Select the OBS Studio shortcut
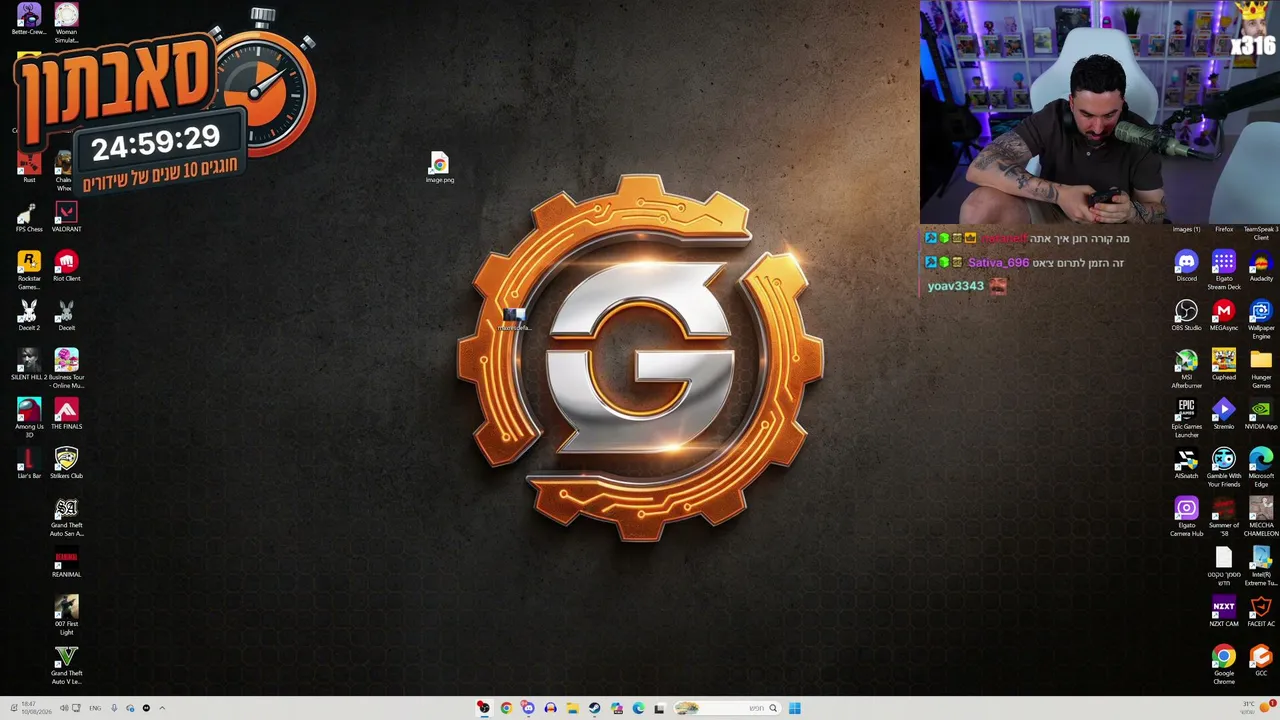The width and height of the screenshot is (1280, 720). pyautogui.click(x=1186, y=315)
